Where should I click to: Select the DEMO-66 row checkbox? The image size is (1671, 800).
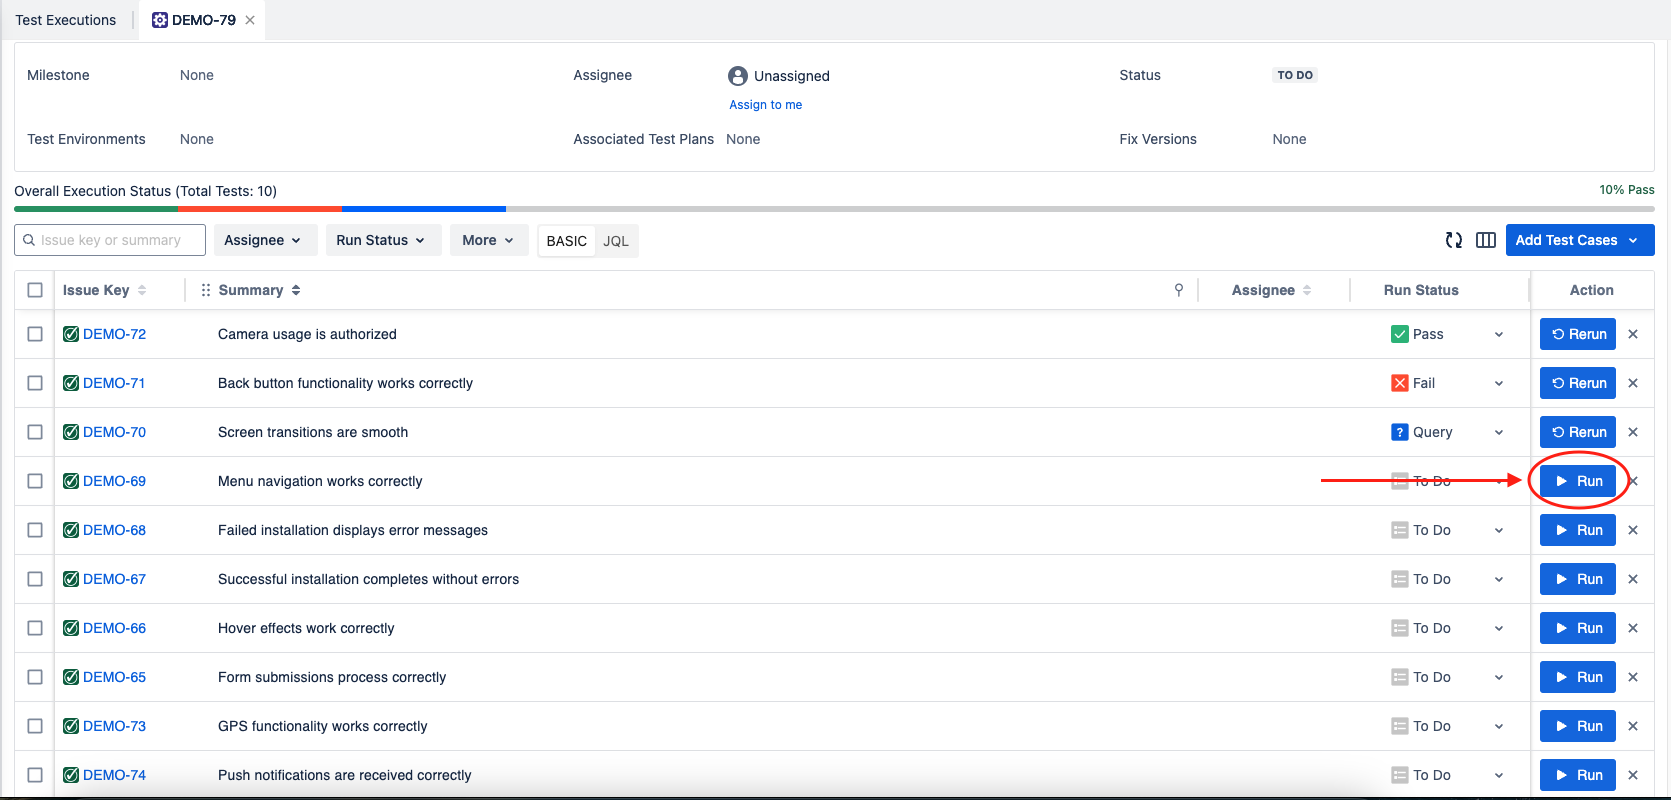[x=35, y=628]
